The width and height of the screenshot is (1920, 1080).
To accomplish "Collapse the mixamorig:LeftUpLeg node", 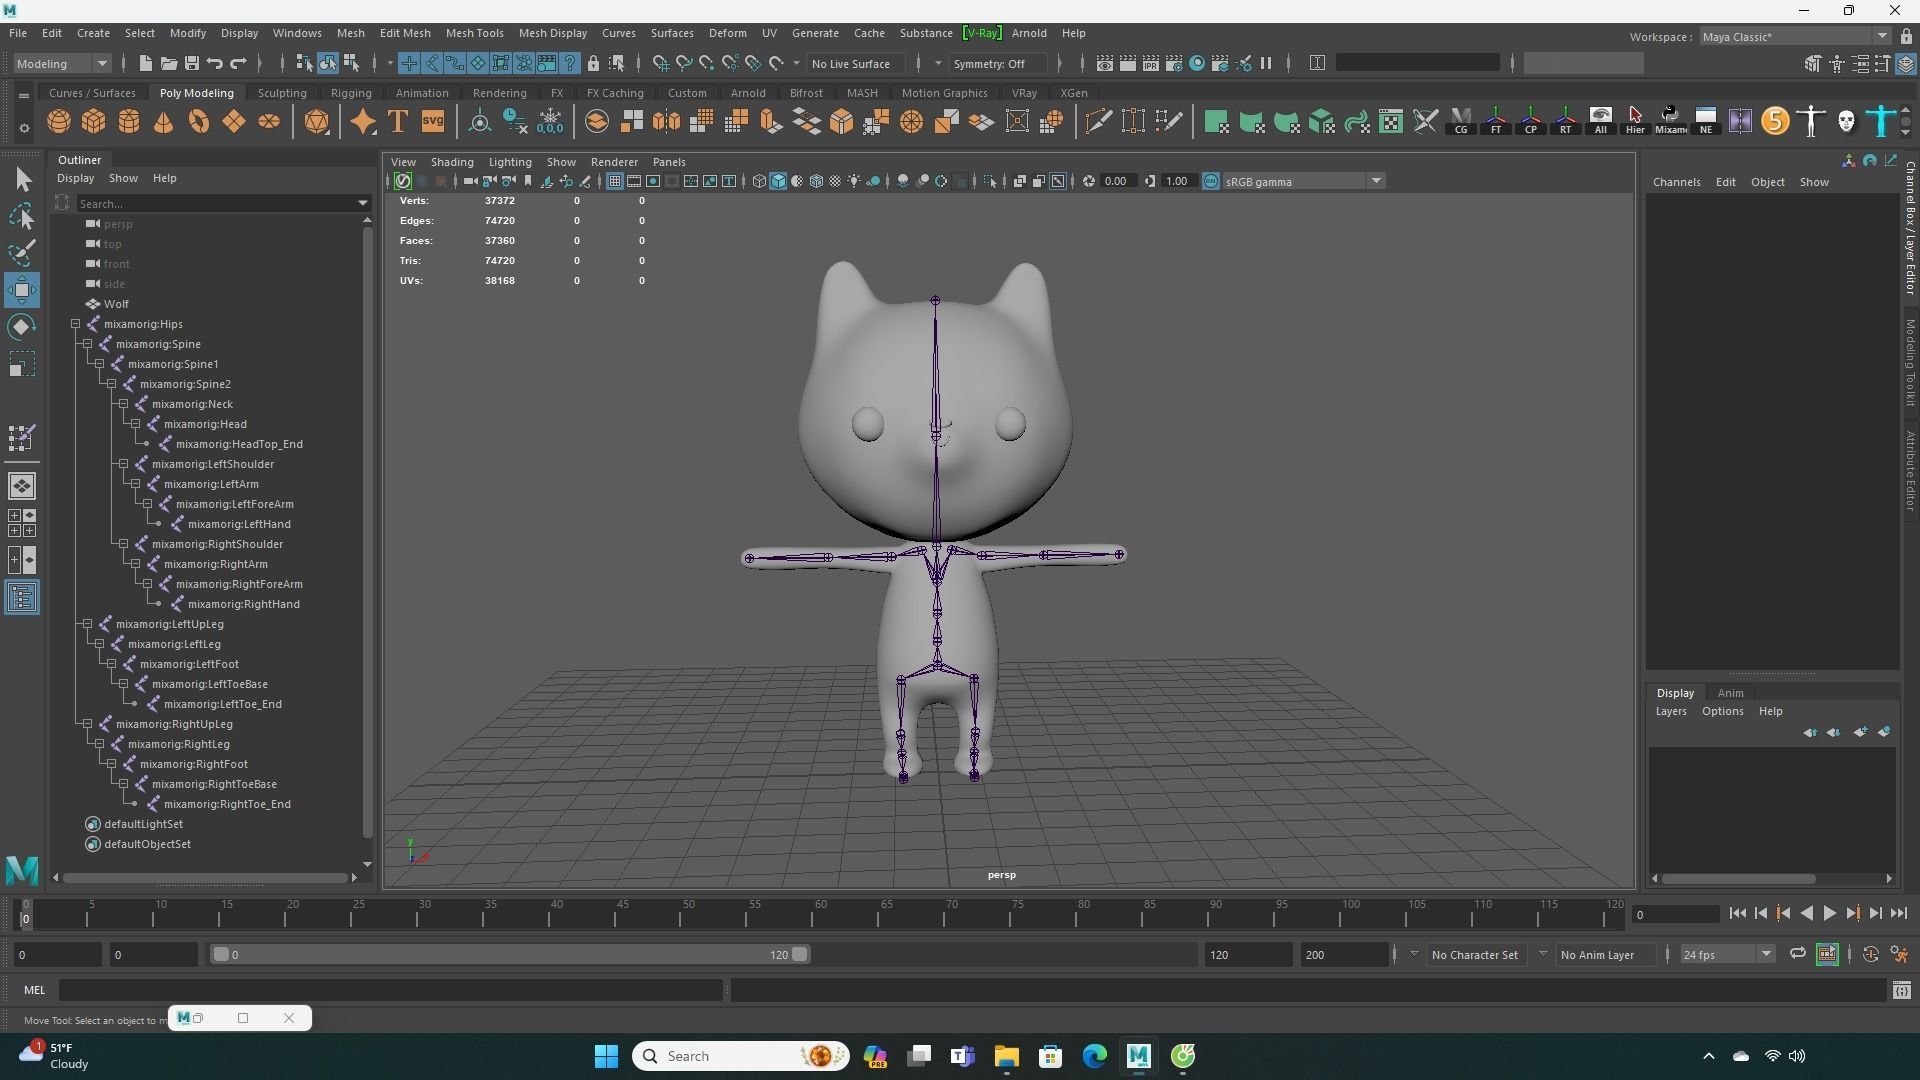I will click(x=88, y=624).
